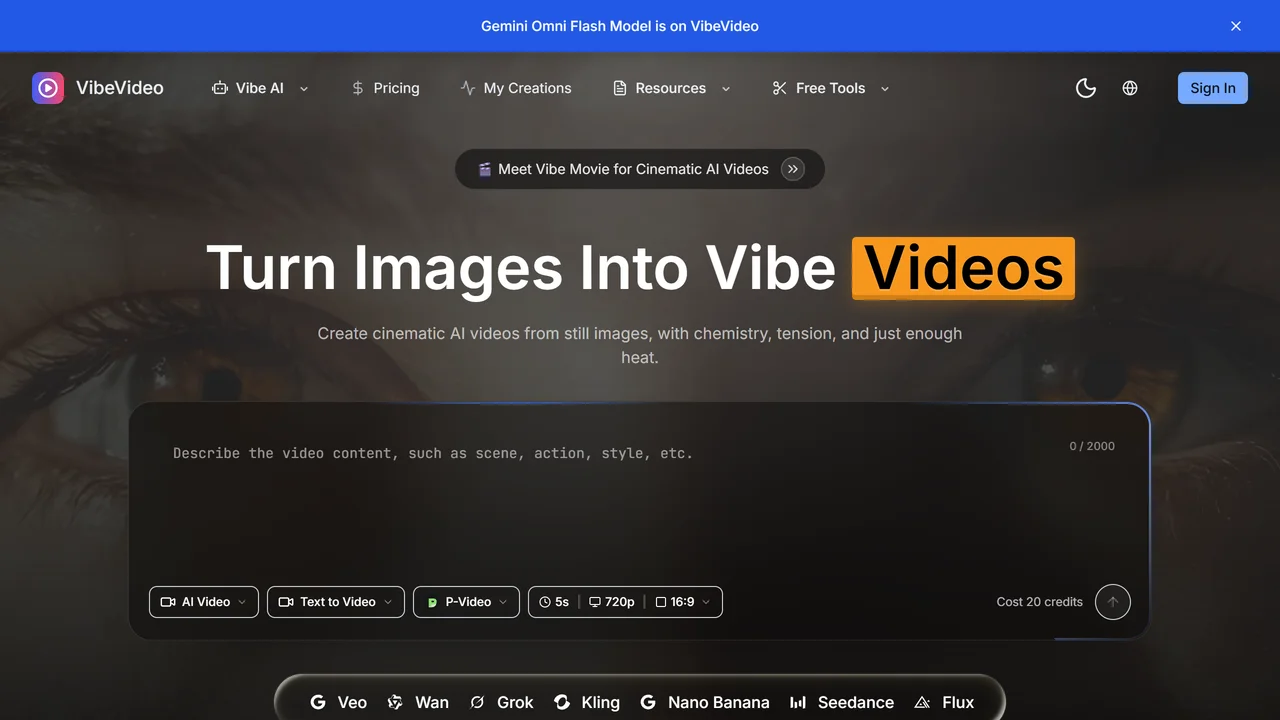Expand the Free Tools menu chevron
1280x720 pixels.
pyautogui.click(x=885, y=89)
